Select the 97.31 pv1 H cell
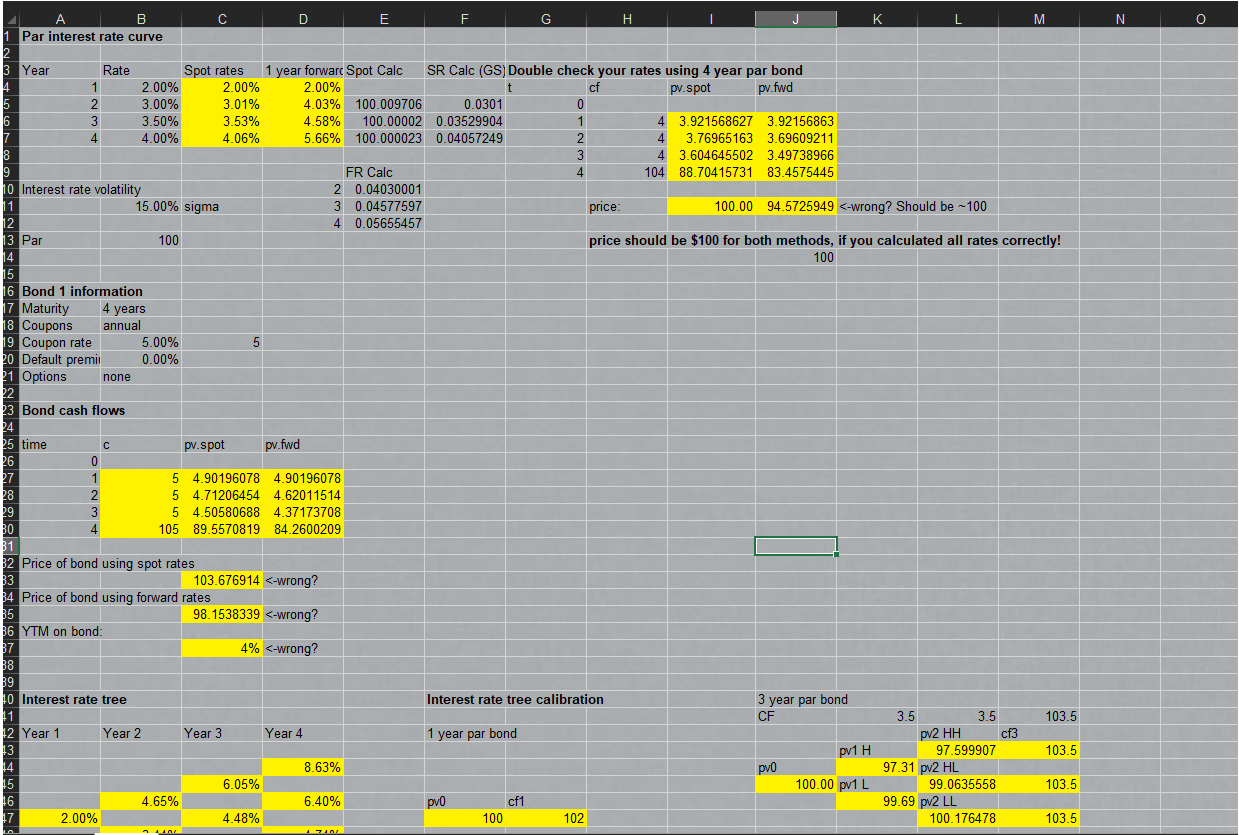Image resolution: width=1239 pixels, height=835 pixels. point(876,767)
